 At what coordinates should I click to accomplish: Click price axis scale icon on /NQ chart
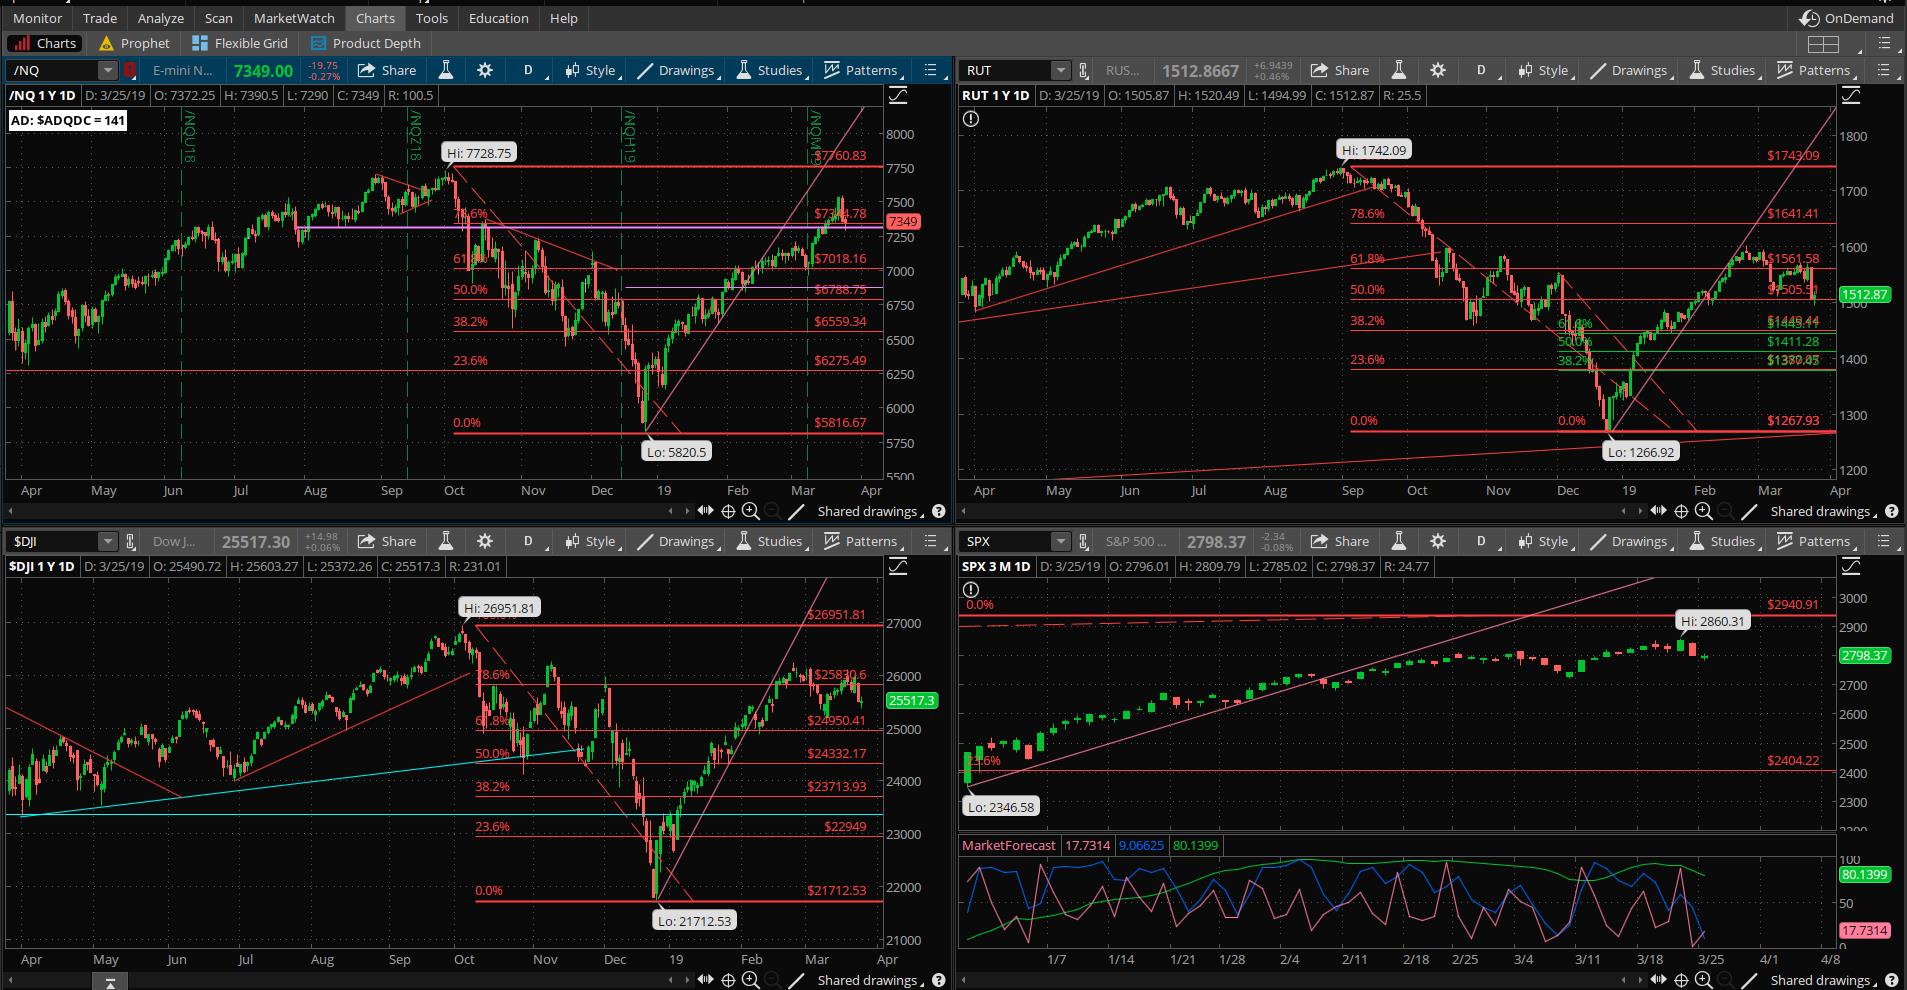click(x=898, y=95)
